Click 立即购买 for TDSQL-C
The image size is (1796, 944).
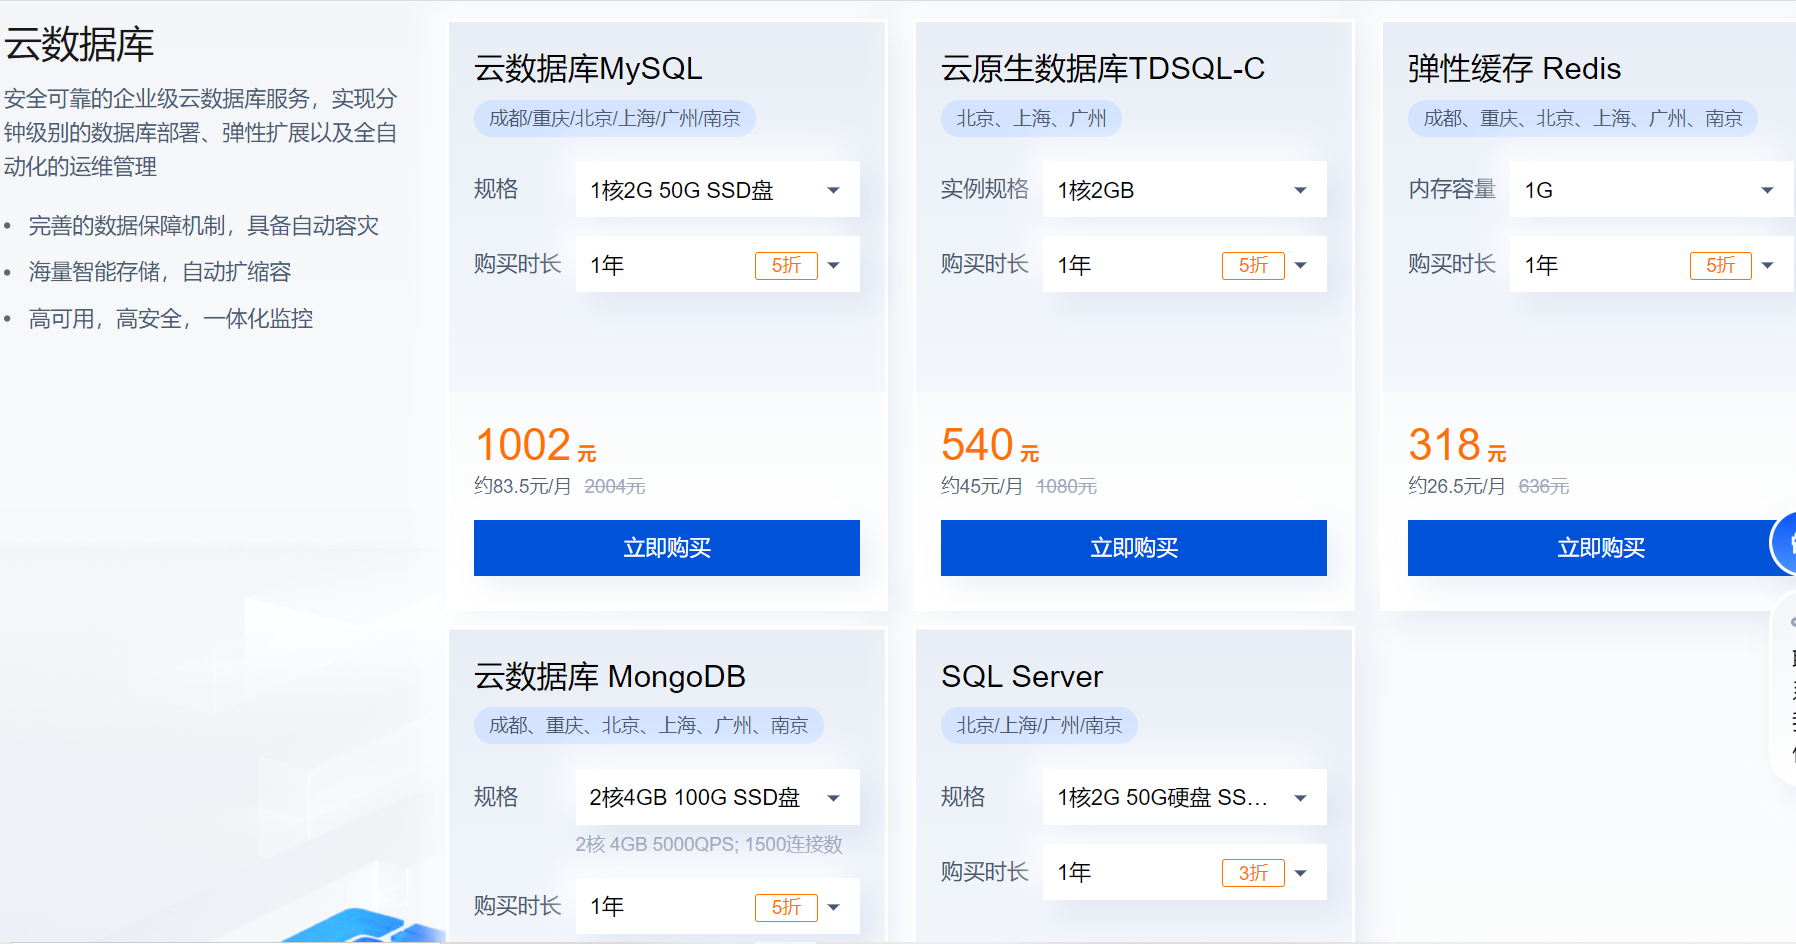(x=1134, y=548)
